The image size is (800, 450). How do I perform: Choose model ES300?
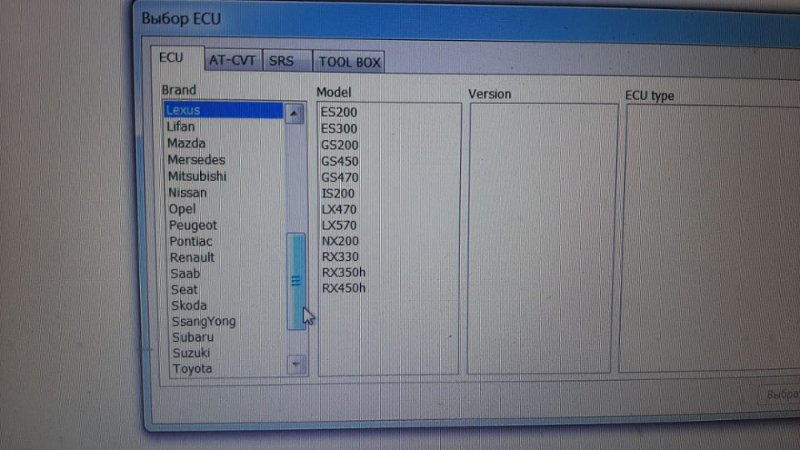pyautogui.click(x=339, y=129)
